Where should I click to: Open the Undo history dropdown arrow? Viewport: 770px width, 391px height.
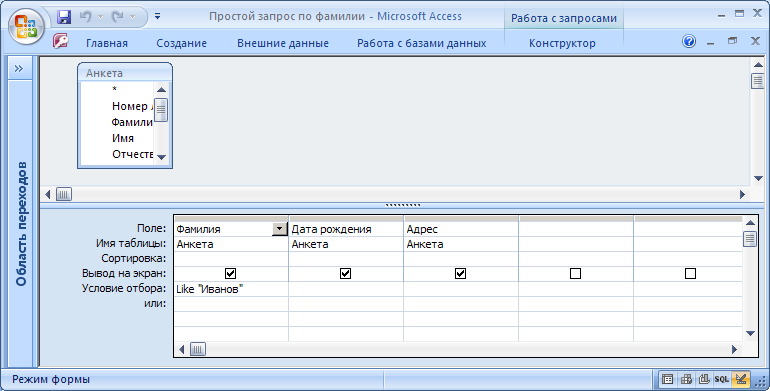click(101, 17)
